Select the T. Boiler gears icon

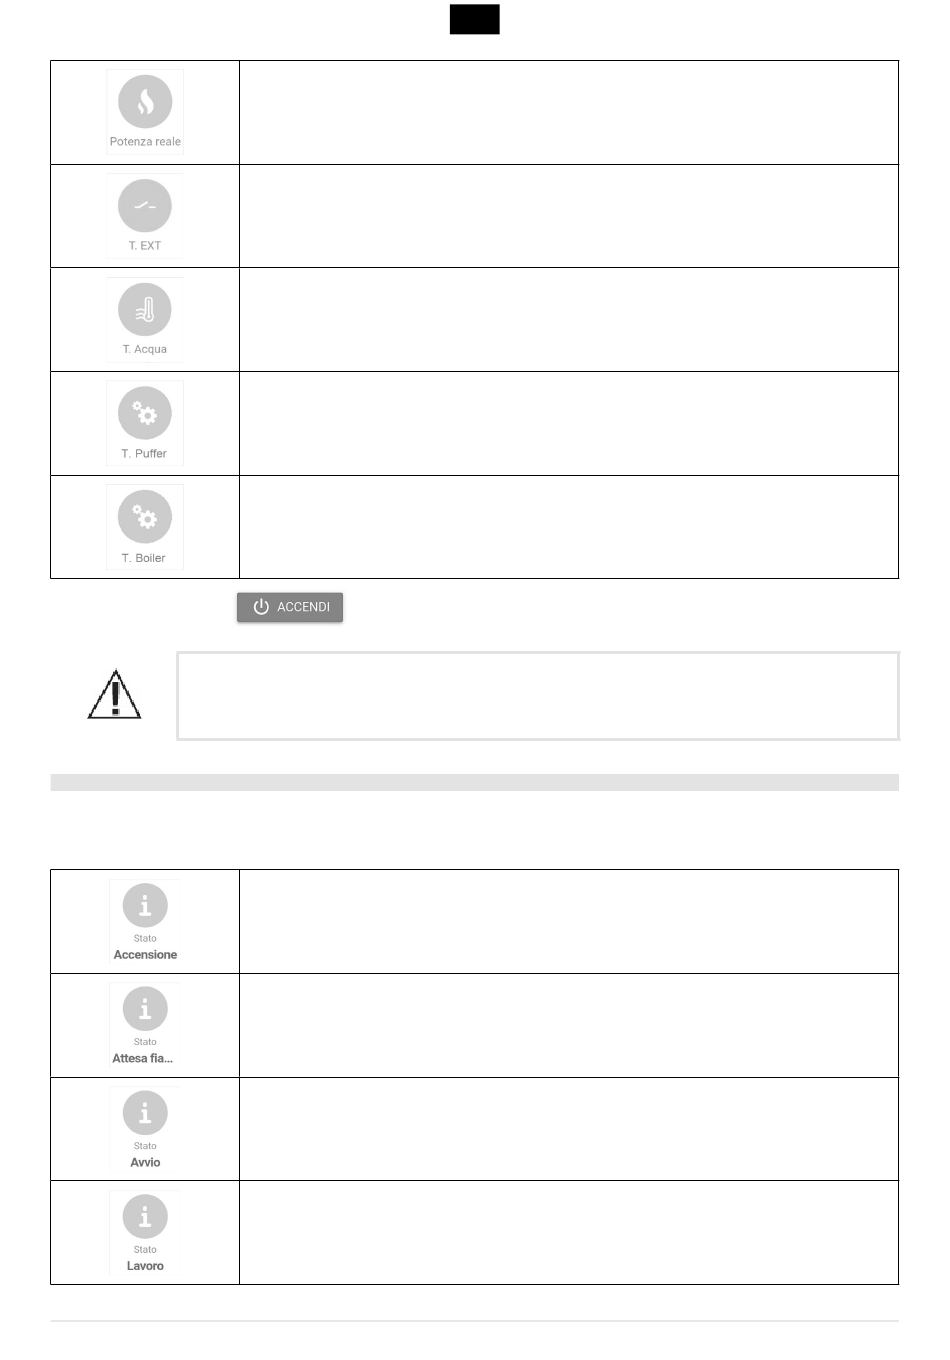(145, 517)
